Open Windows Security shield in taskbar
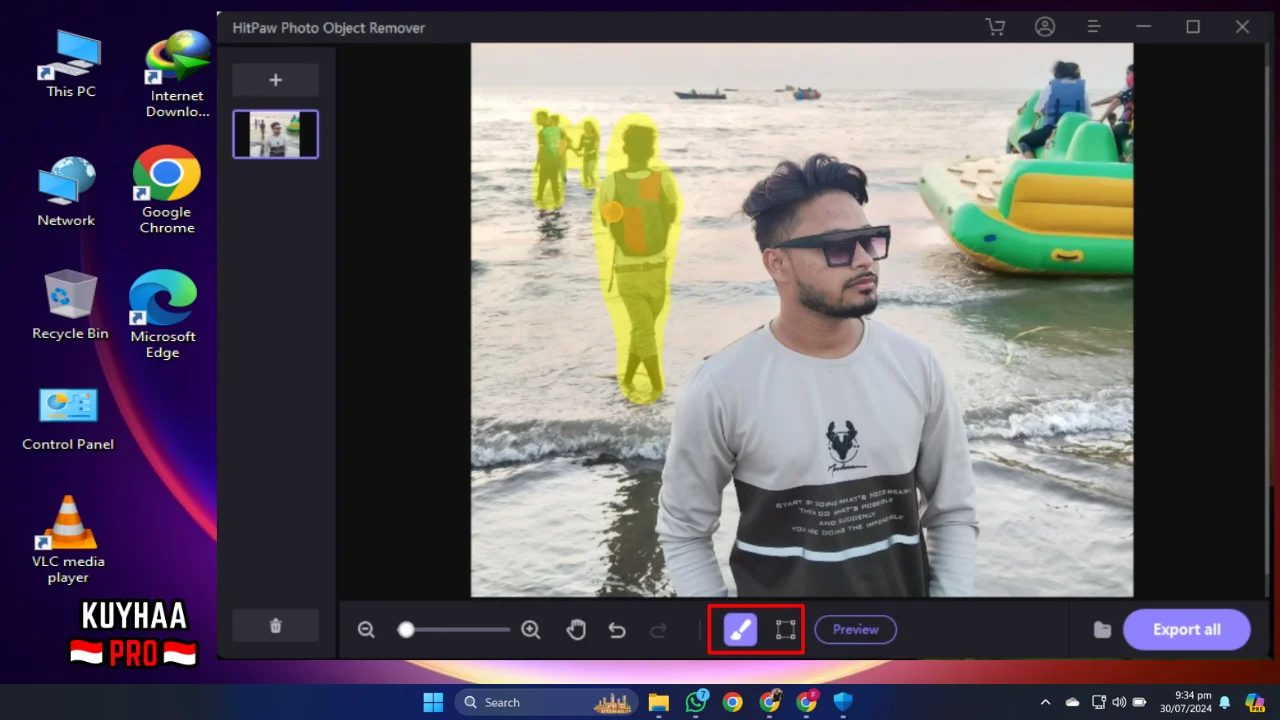Screen dimensions: 1280x720 coord(843,702)
